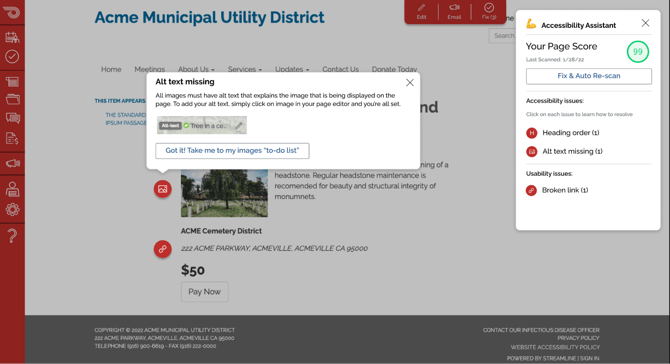The image size is (670, 364).
Task: Close the Accessibility Assistant panel
Action: click(x=645, y=23)
